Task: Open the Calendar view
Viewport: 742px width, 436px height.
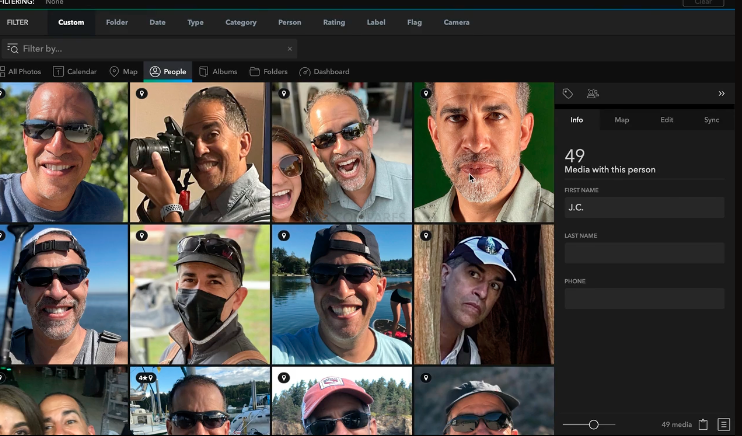Action: click(x=75, y=72)
